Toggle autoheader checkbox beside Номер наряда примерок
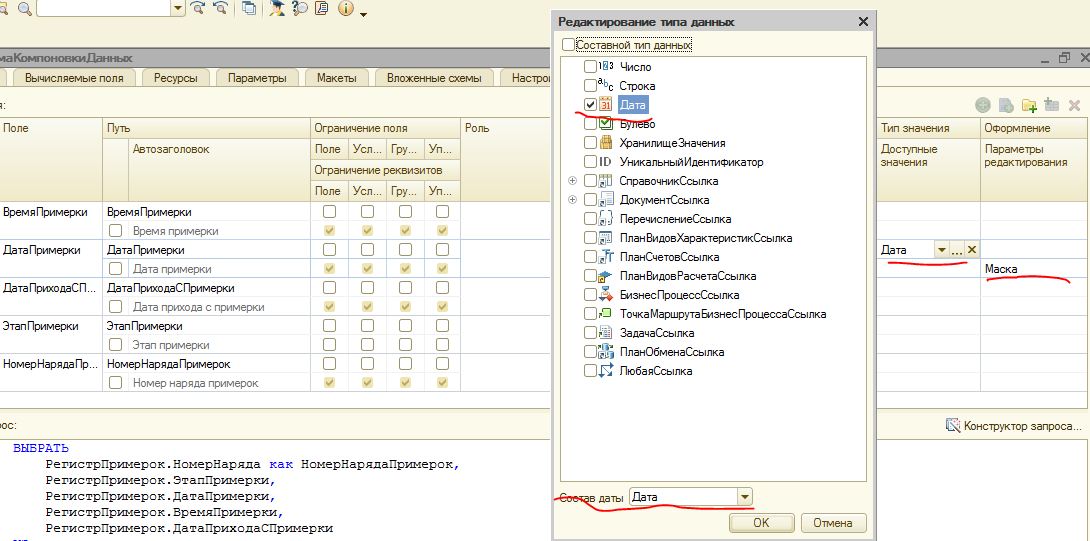The image size is (1090, 541). click(x=117, y=382)
